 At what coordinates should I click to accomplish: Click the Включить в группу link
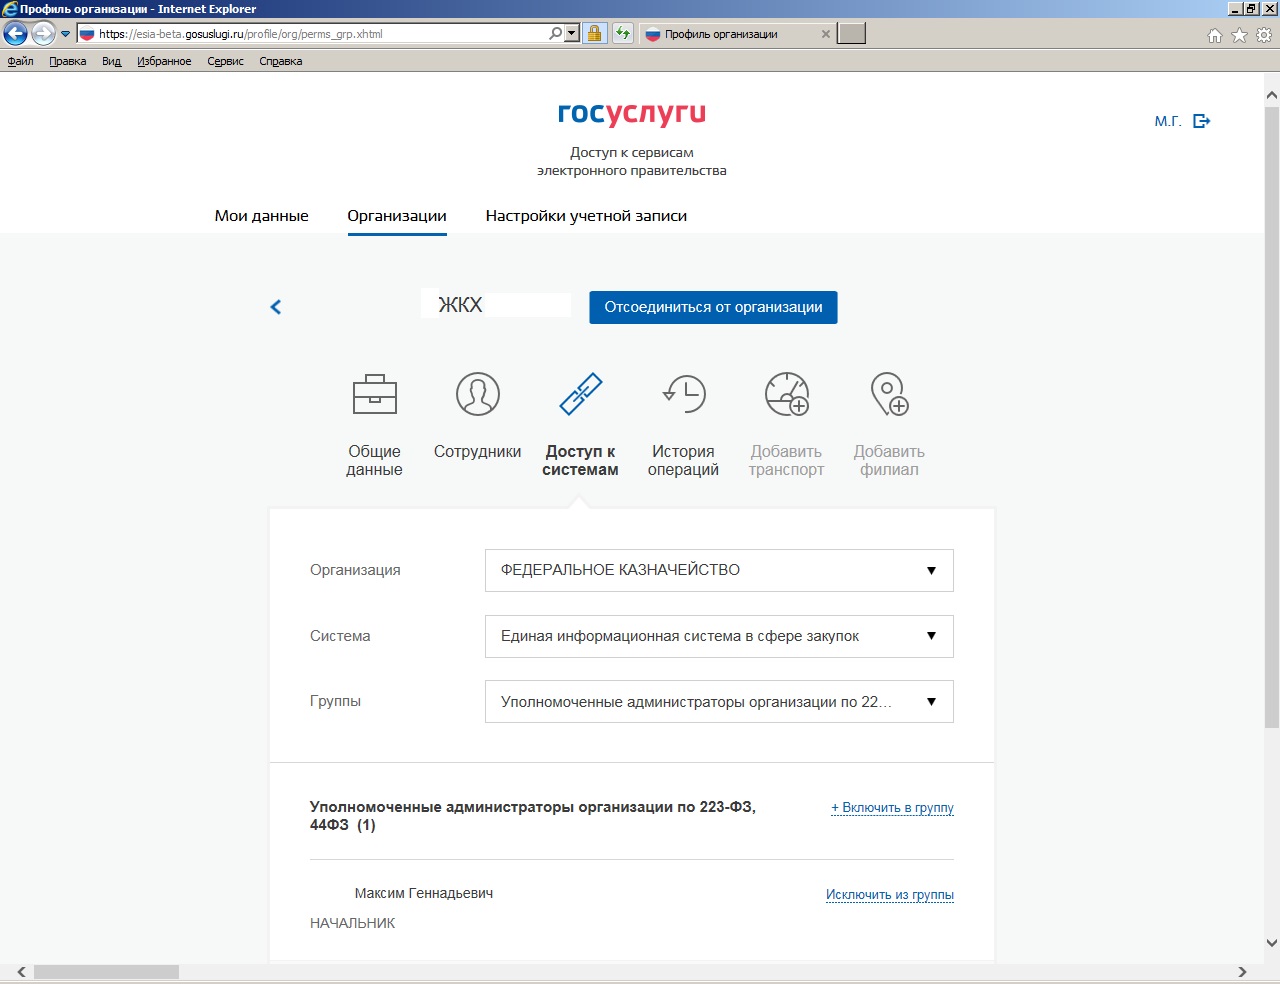point(892,808)
